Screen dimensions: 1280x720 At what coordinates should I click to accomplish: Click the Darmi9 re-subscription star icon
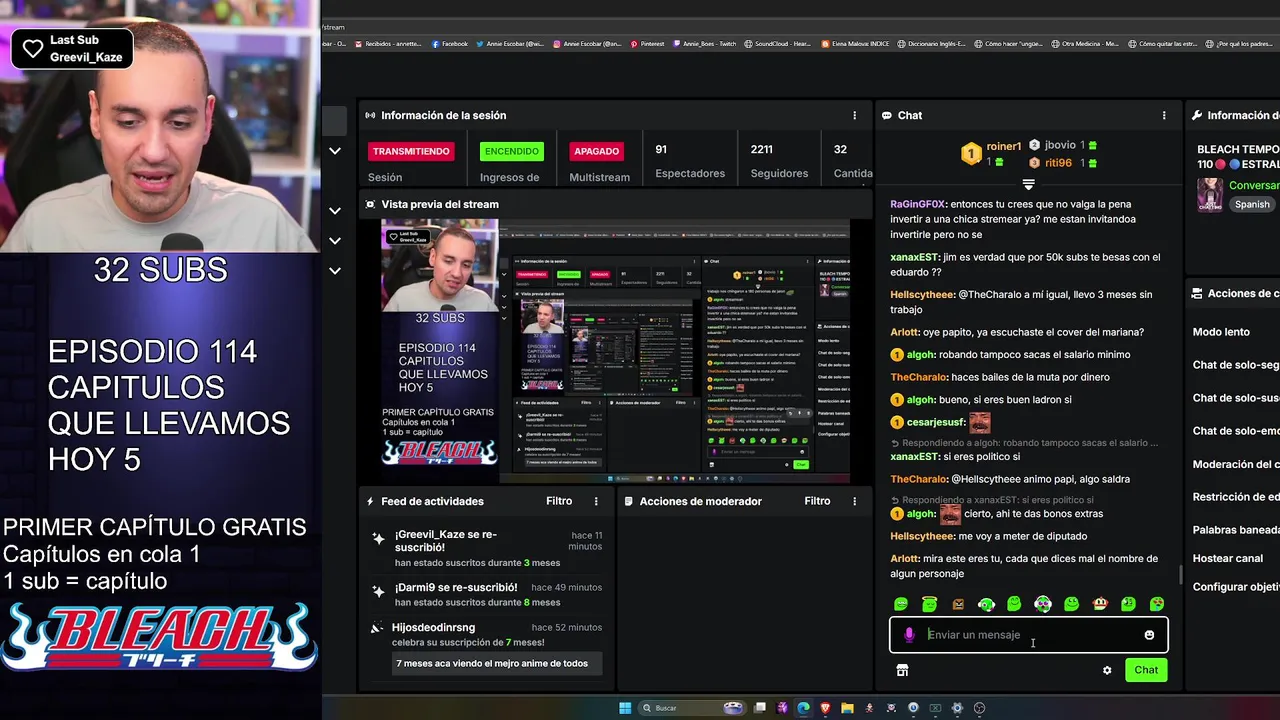tap(378, 591)
